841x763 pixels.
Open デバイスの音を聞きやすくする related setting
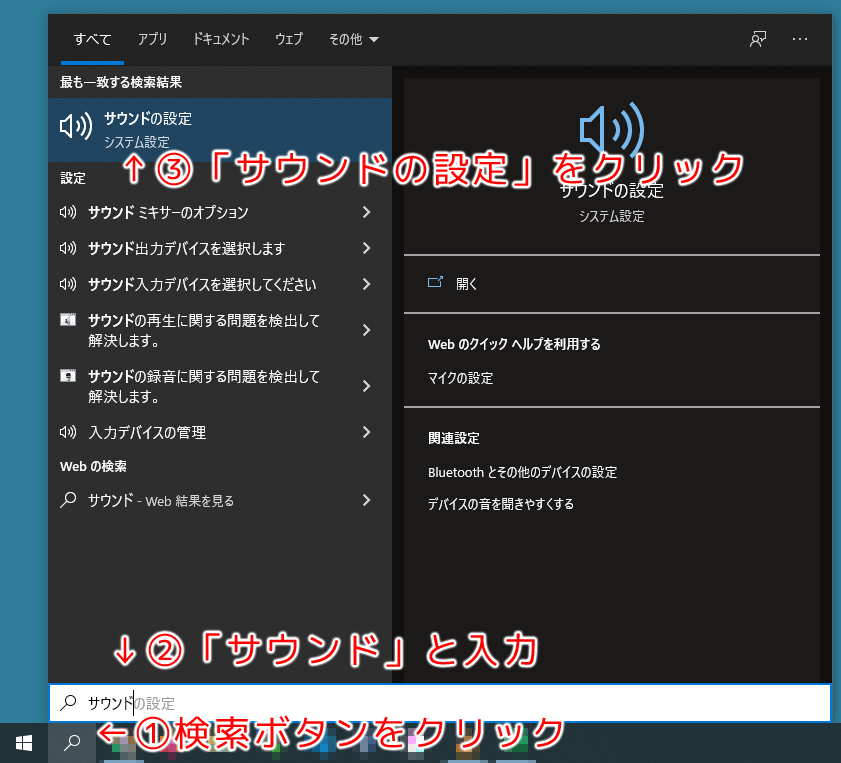[500, 504]
